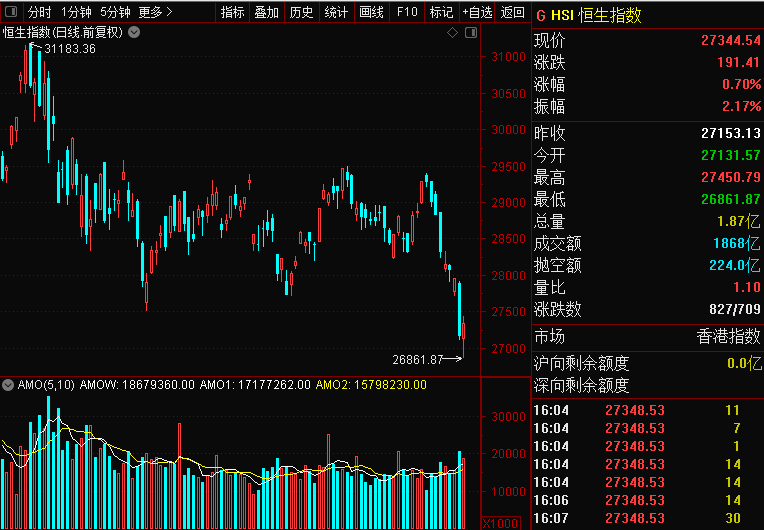Viewport: 764px width, 530px height.
Task: Open the 叠加 overlay option
Action: (x=267, y=12)
